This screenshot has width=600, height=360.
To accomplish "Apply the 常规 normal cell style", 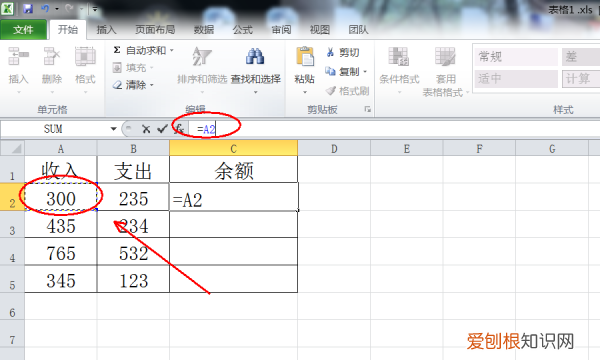I will (516, 57).
